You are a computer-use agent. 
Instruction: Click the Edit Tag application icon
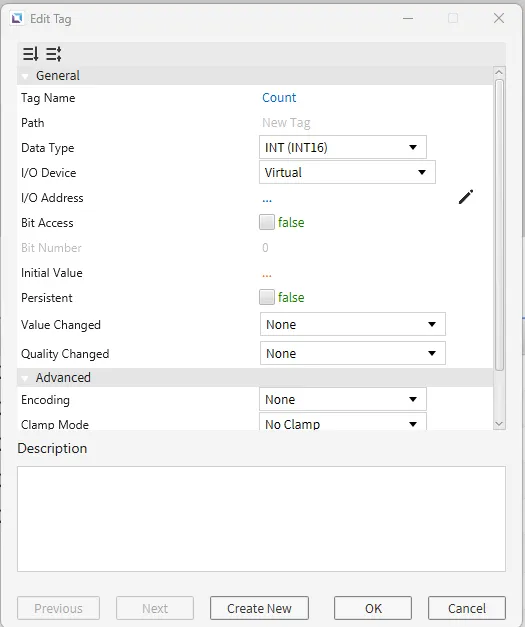[17, 18]
